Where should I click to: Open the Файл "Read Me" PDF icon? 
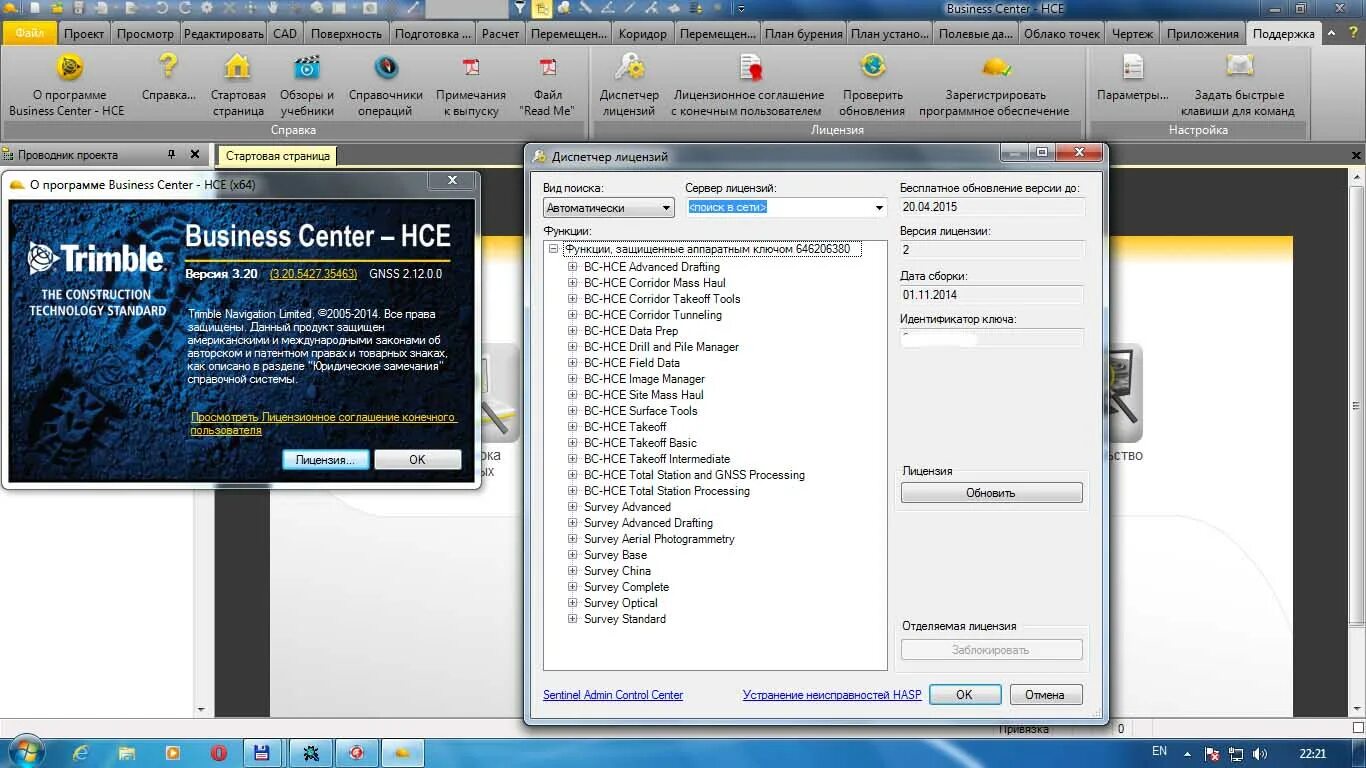pyautogui.click(x=548, y=68)
